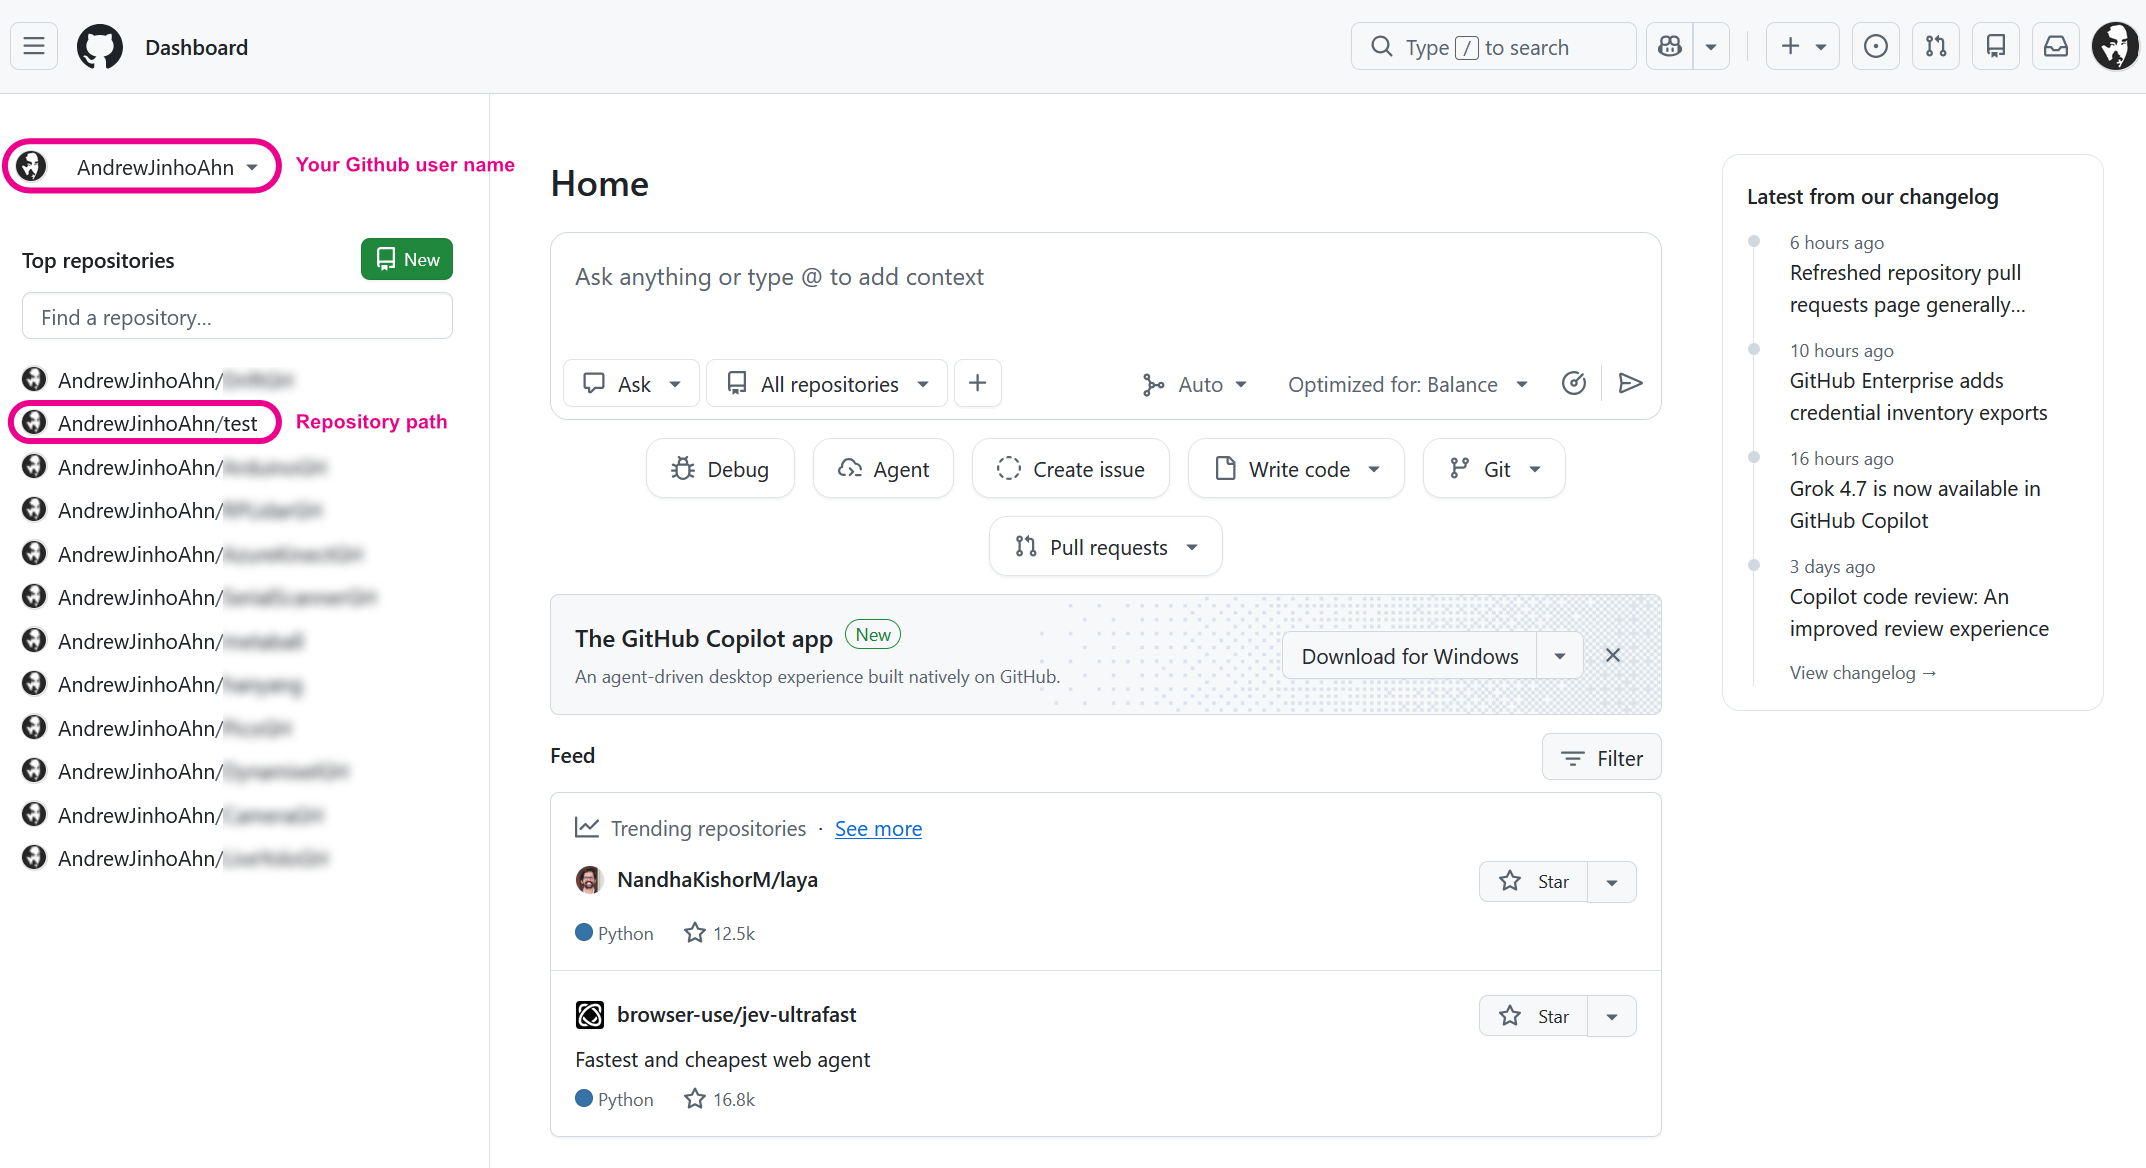Open star list dropdown for browser-use/jev-ultrafast
Image resolution: width=2146 pixels, height=1168 pixels.
tap(1612, 1016)
